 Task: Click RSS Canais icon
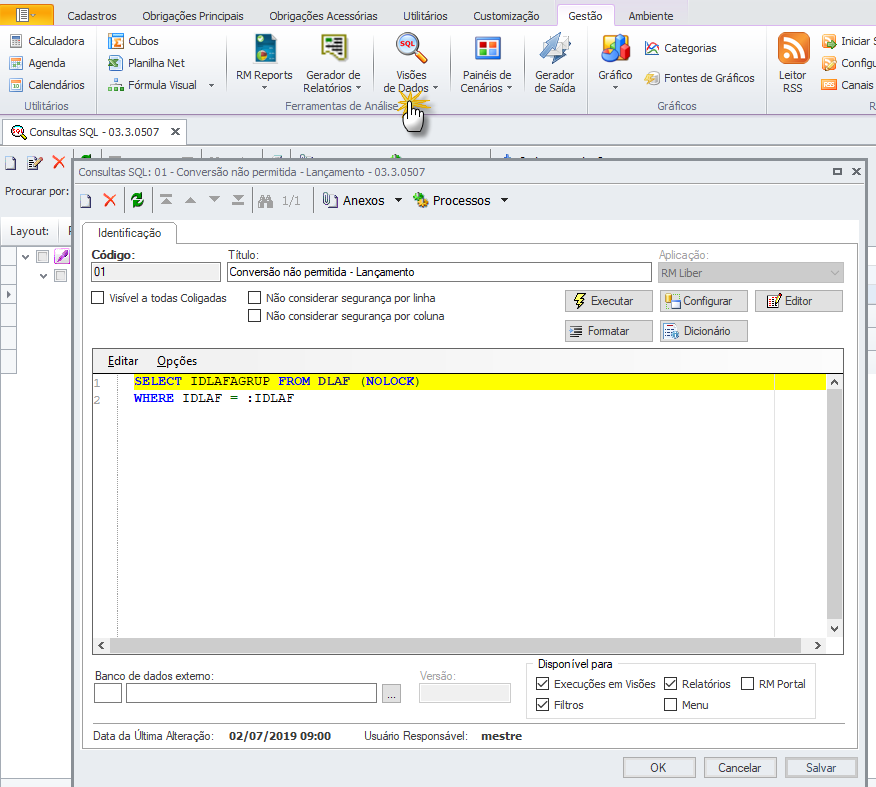829,85
